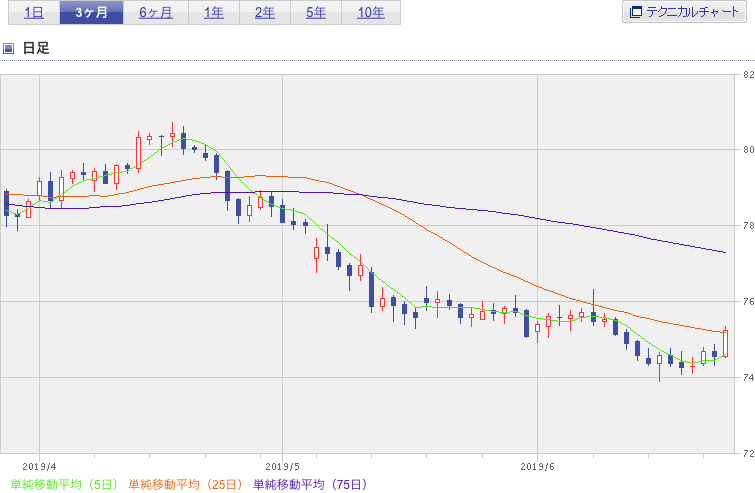
Task: Click the 単純移動平均（75日） legend label
Action: [311, 484]
